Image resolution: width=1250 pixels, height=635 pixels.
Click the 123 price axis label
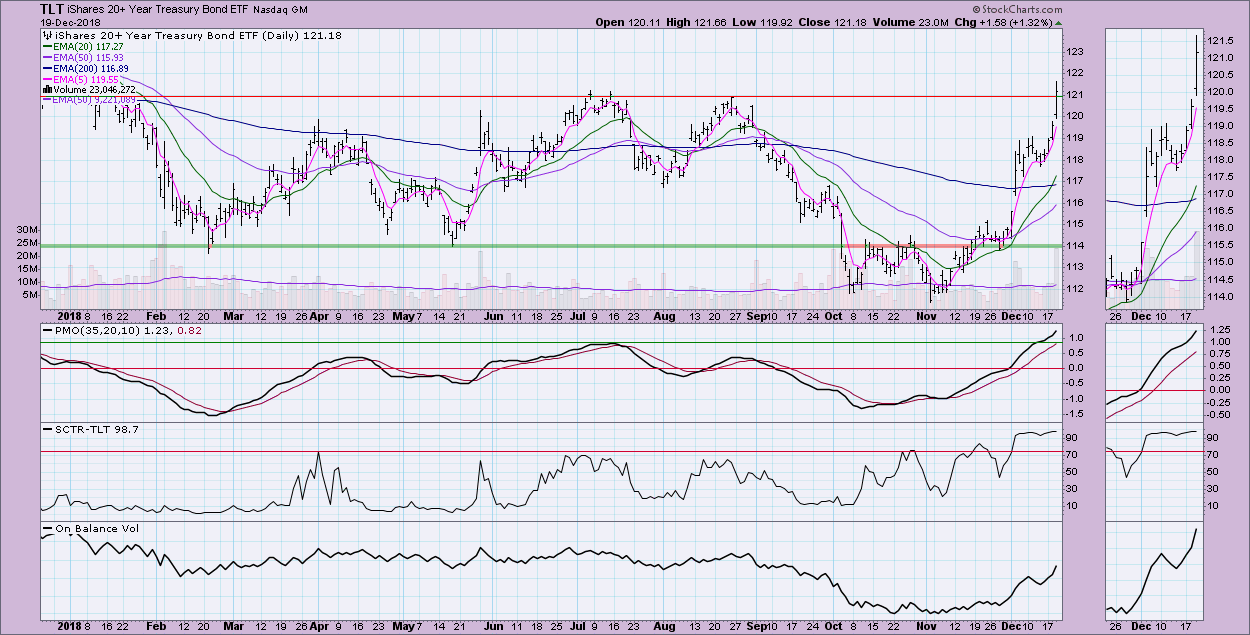click(x=1074, y=51)
